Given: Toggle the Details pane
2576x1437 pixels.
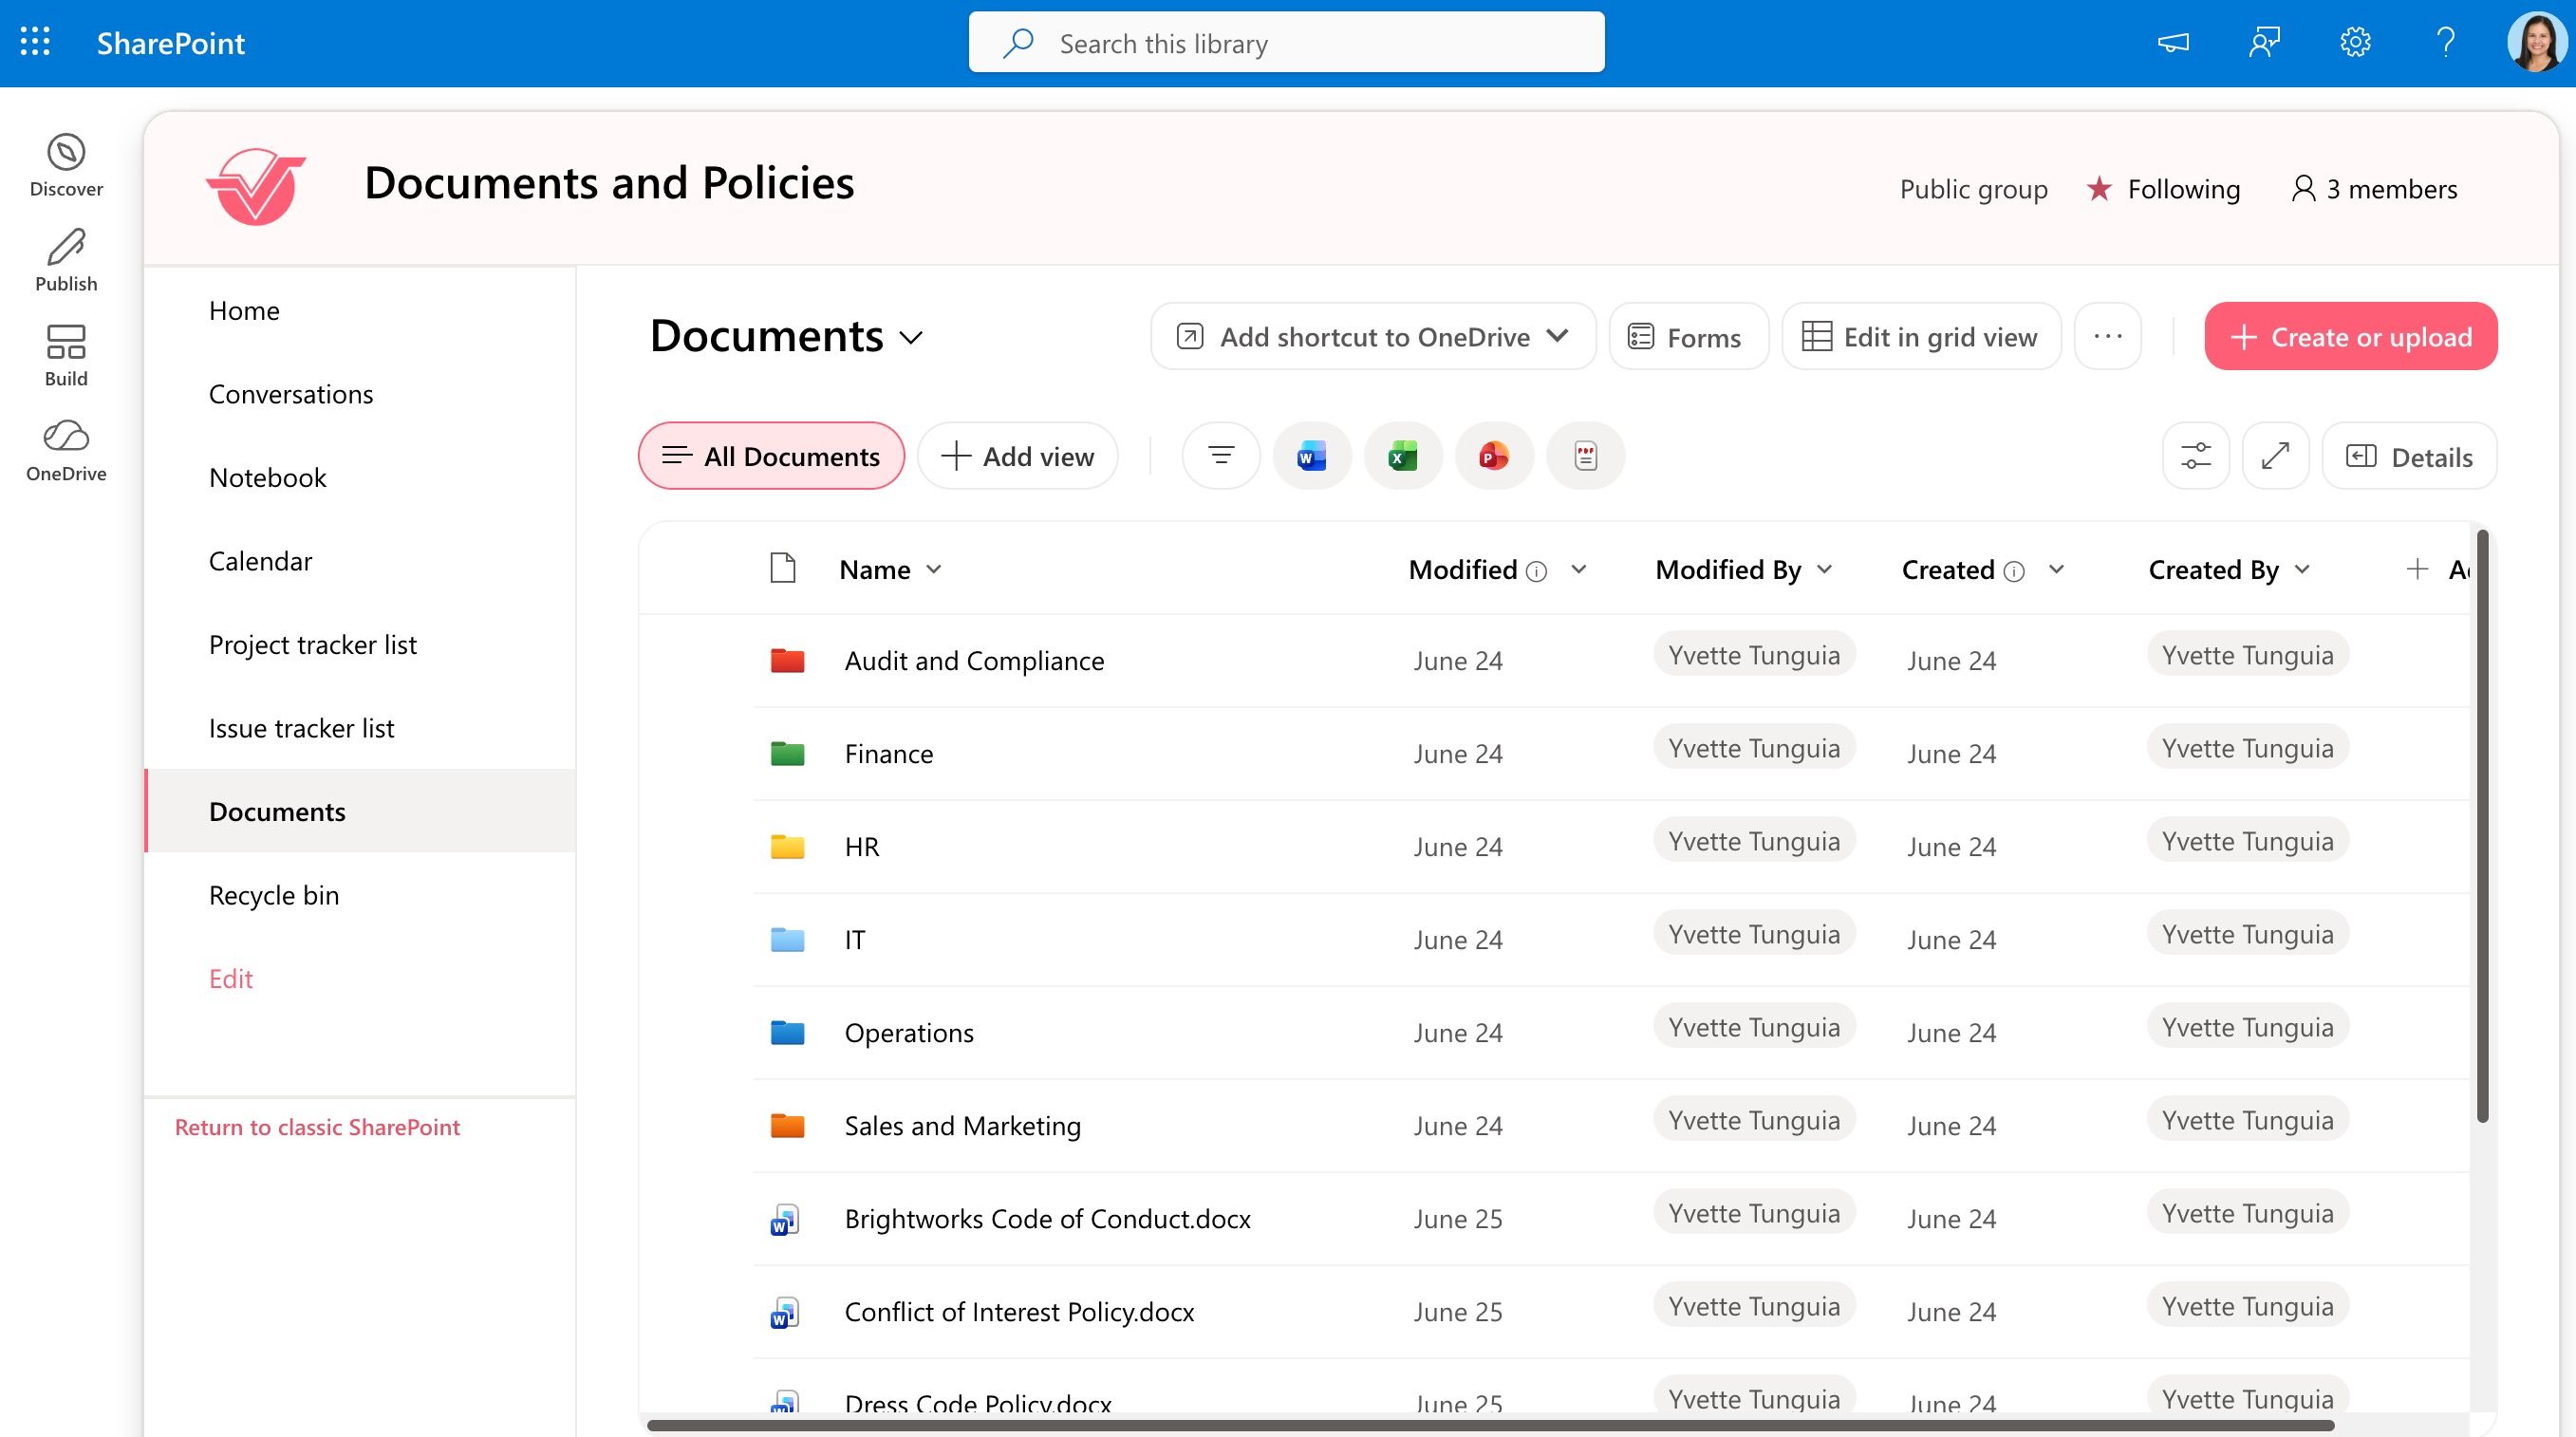Looking at the screenshot, I should click(2409, 456).
